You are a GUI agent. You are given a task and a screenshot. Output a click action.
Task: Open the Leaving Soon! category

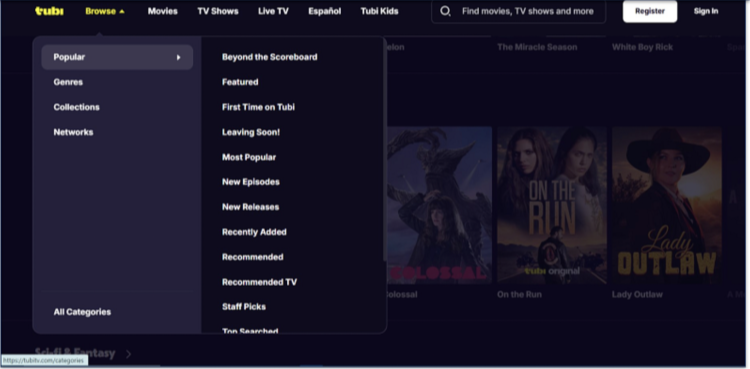[251, 132]
